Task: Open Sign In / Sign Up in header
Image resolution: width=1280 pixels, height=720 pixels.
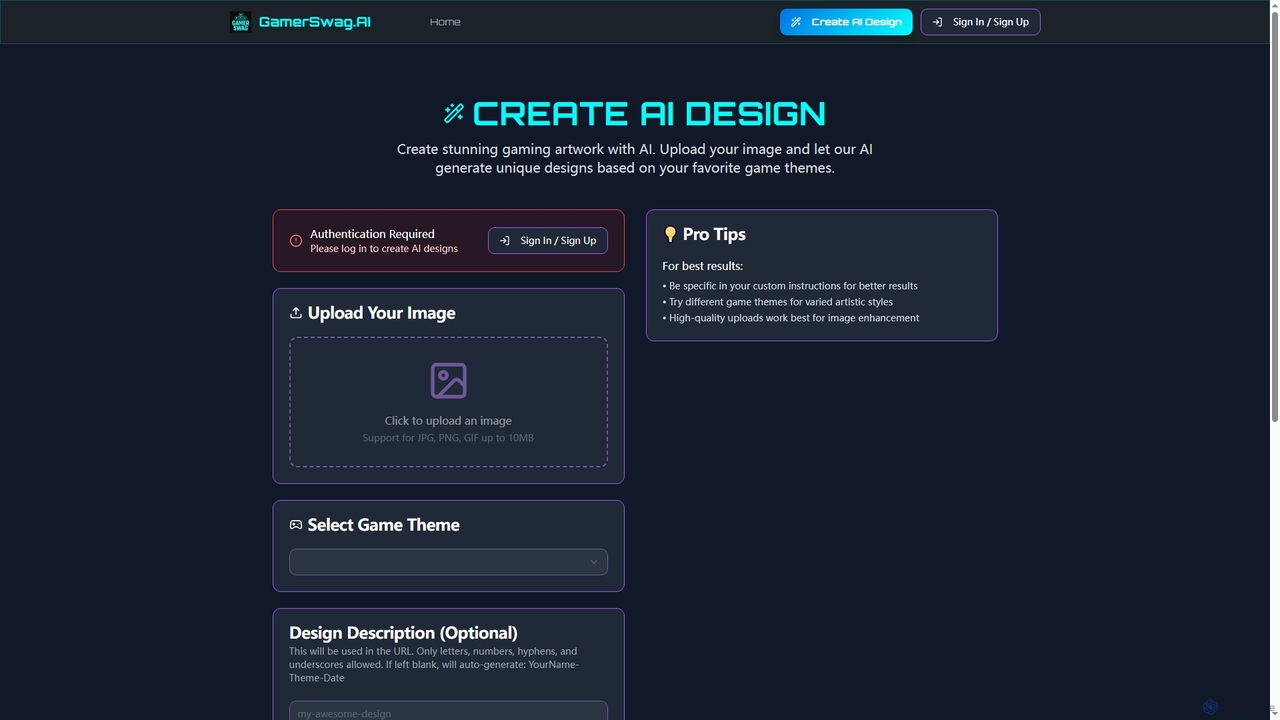Action: click(x=980, y=22)
